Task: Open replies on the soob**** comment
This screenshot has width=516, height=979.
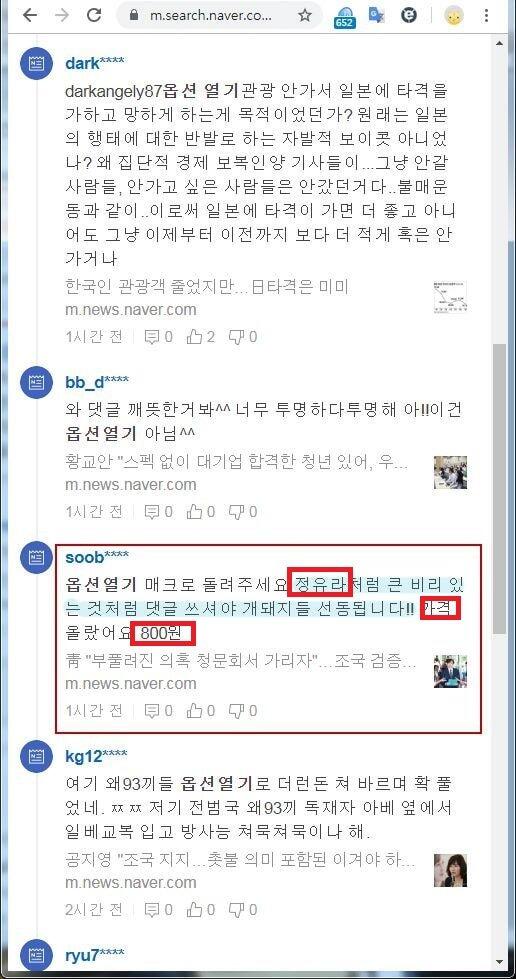Action: point(158,711)
